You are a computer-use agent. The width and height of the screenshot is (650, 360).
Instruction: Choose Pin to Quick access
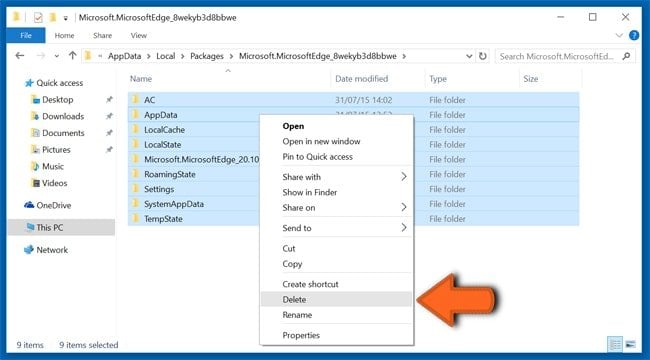337,157
